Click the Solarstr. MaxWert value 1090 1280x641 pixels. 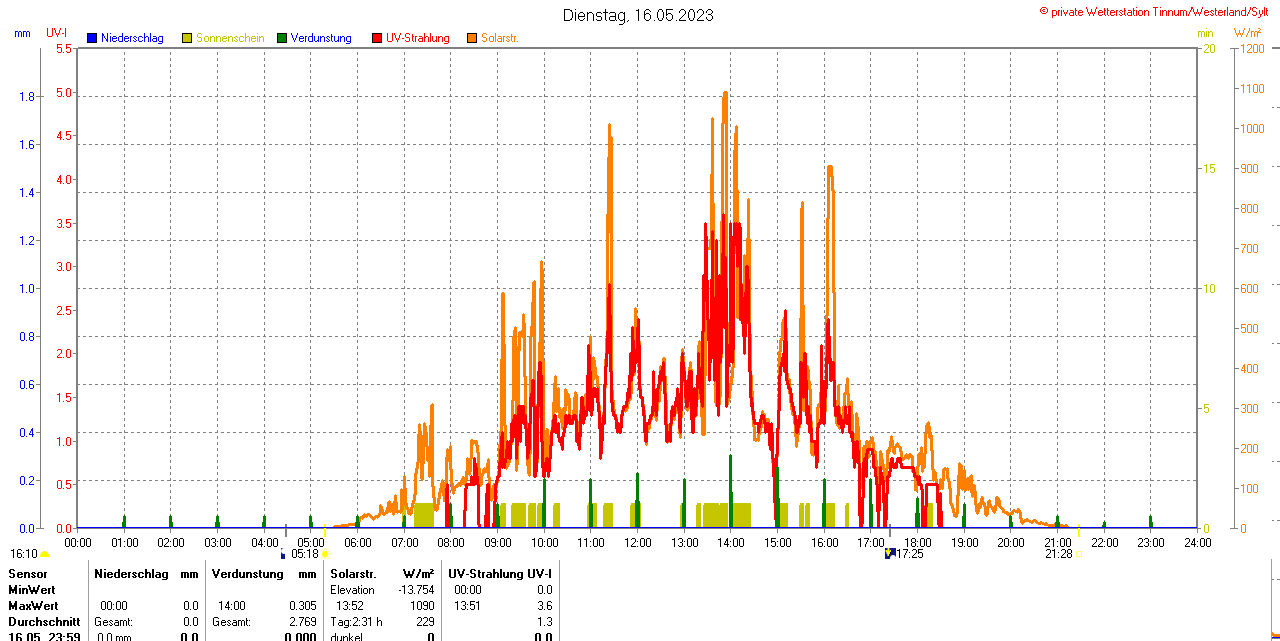tap(421, 605)
